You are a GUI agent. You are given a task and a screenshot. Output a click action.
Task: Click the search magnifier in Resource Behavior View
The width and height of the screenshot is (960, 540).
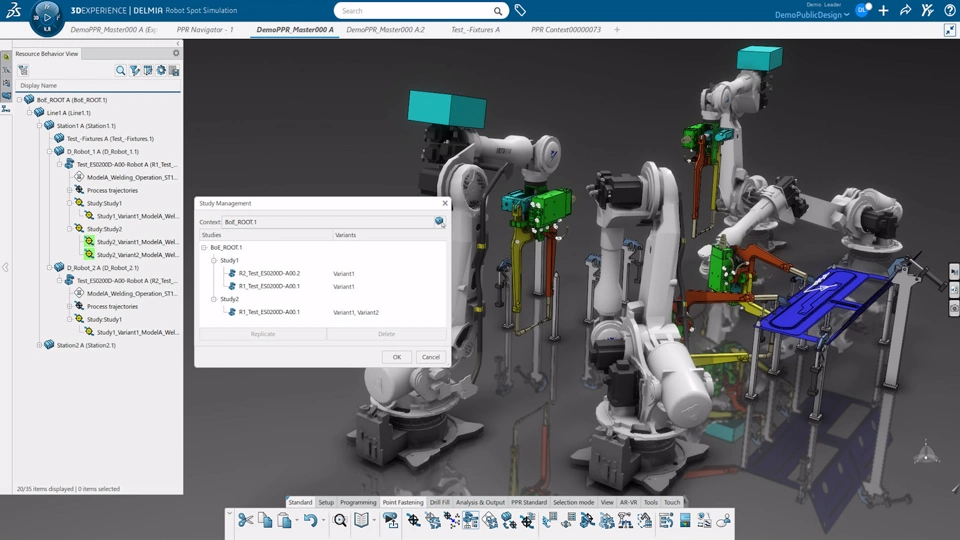pos(121,71)
